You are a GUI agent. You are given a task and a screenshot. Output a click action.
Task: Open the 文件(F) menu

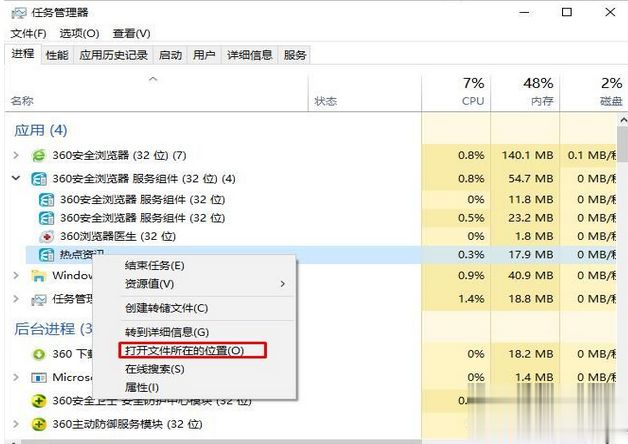(28, 34)
